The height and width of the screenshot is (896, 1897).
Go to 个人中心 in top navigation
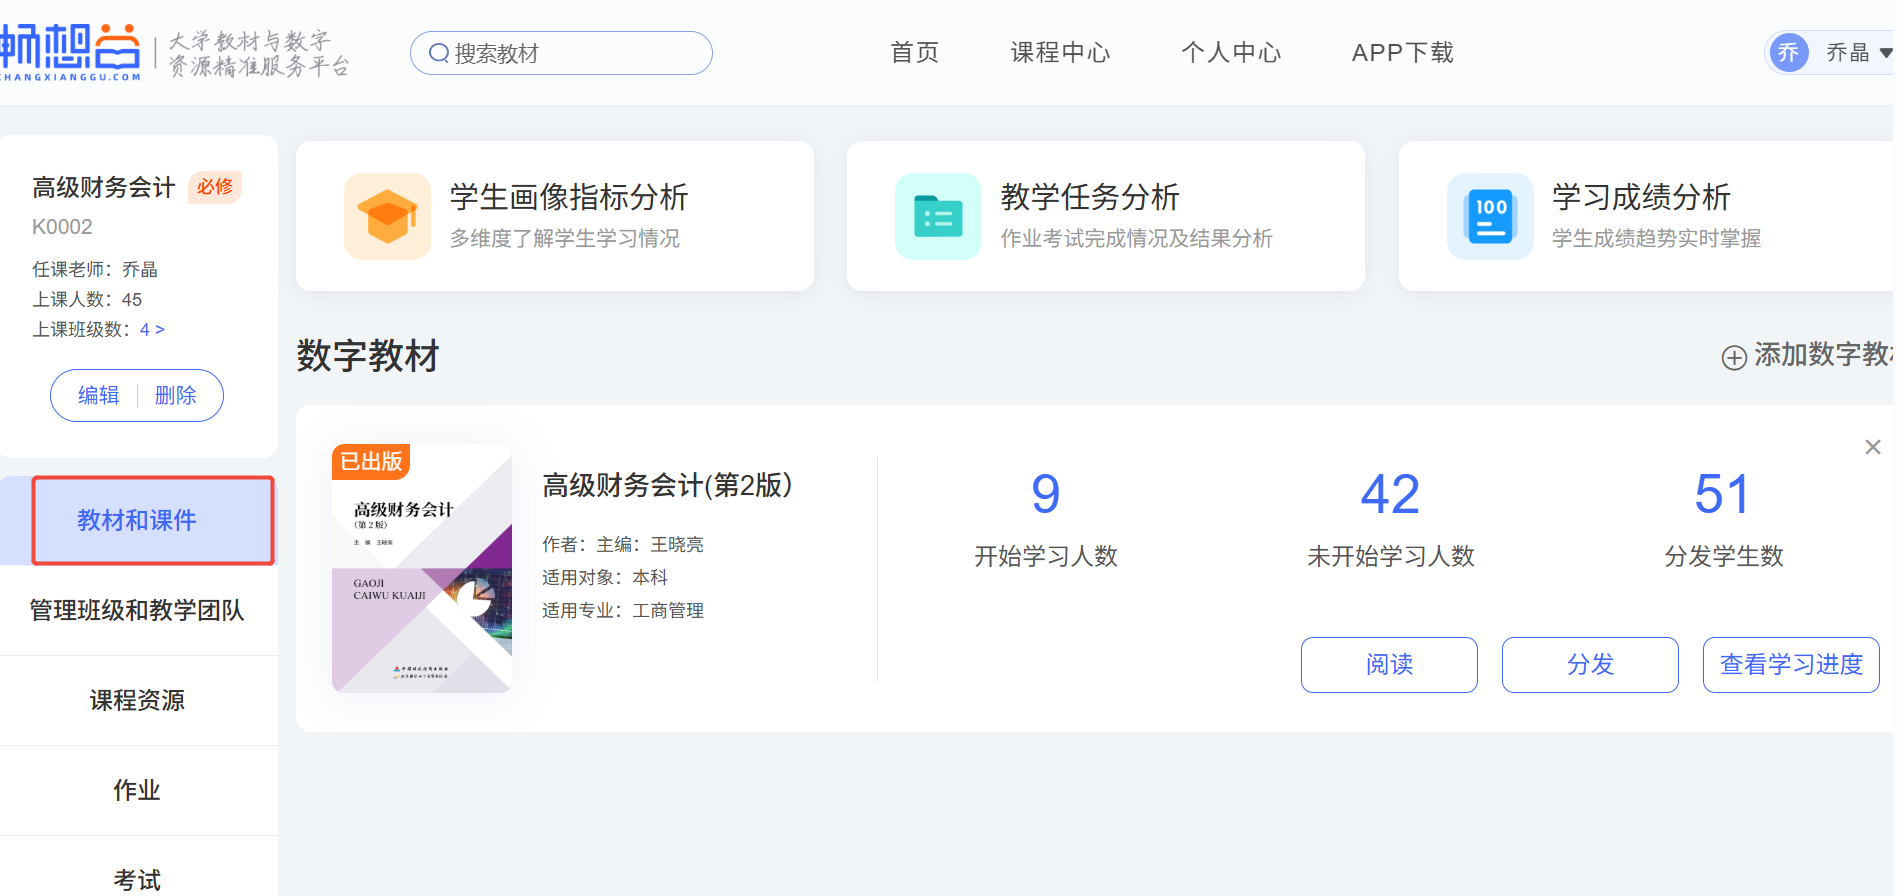[x=1231, y=53]
